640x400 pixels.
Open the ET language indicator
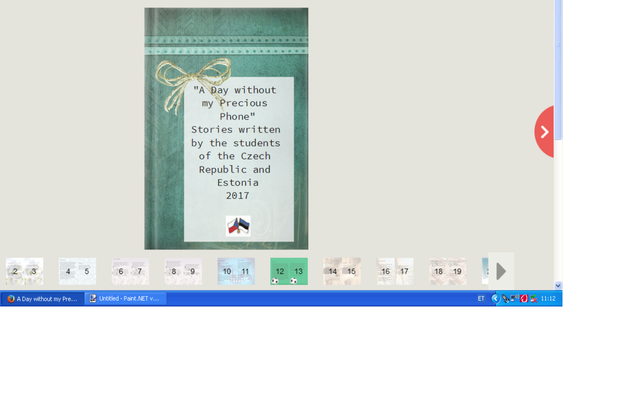point(481,299)
